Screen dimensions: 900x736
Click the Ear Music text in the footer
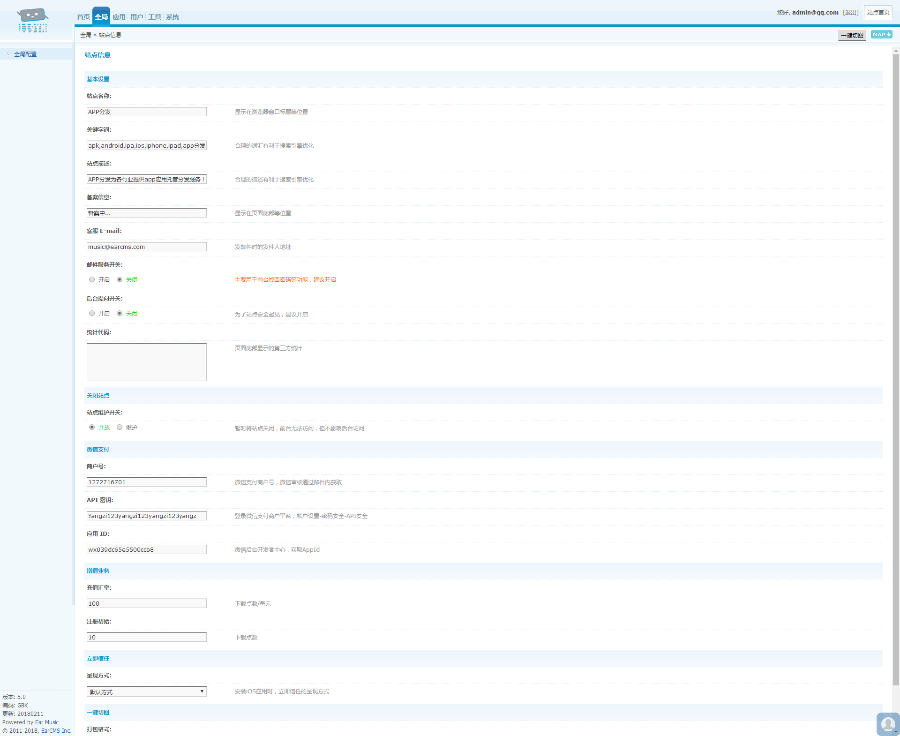click(x=46, y=722)
